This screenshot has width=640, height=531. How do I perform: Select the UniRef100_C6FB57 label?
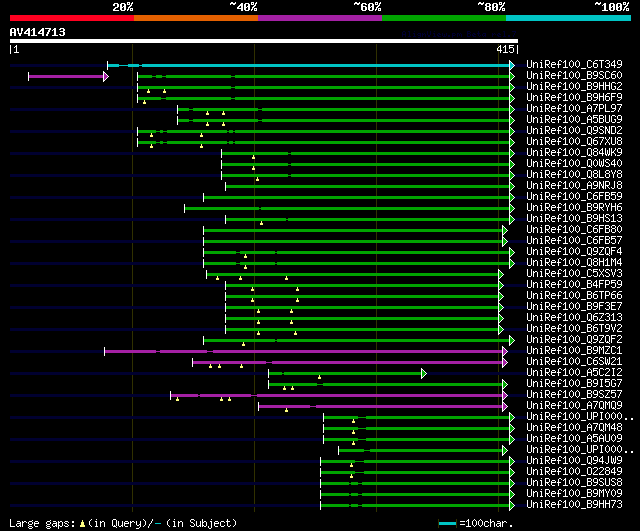(574, 240)
